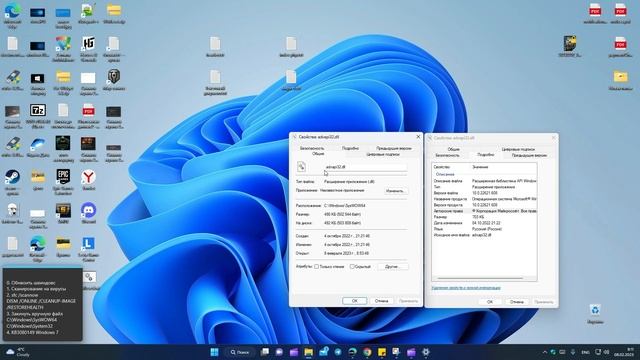This screenshot has width=640, height=360.
Task: Open Telegram from the taskbar
Action: tap(338, 352)
